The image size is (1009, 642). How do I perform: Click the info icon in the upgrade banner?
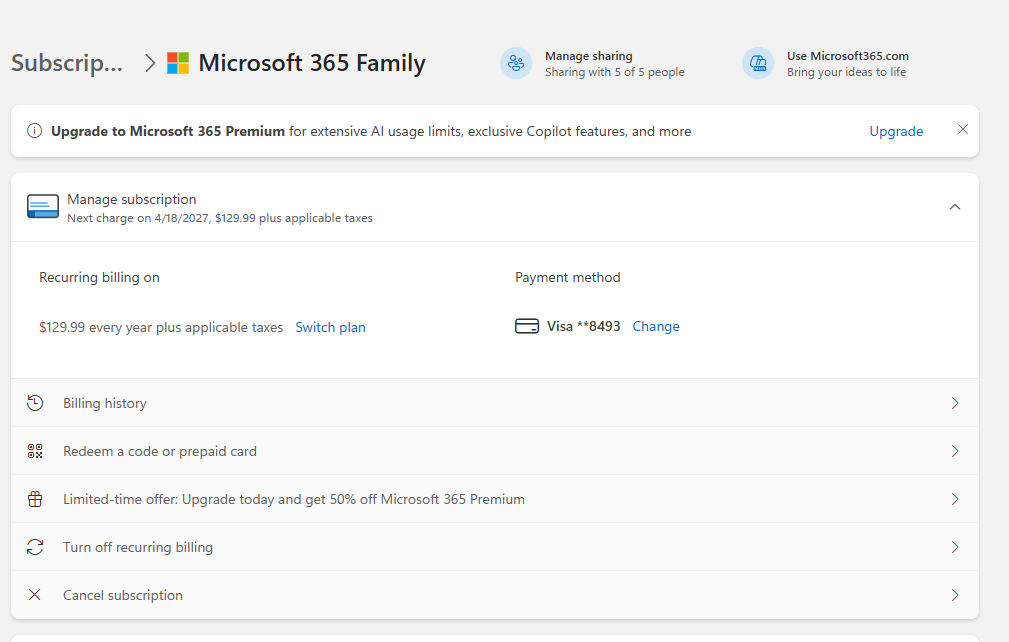[x=34, y=131]
